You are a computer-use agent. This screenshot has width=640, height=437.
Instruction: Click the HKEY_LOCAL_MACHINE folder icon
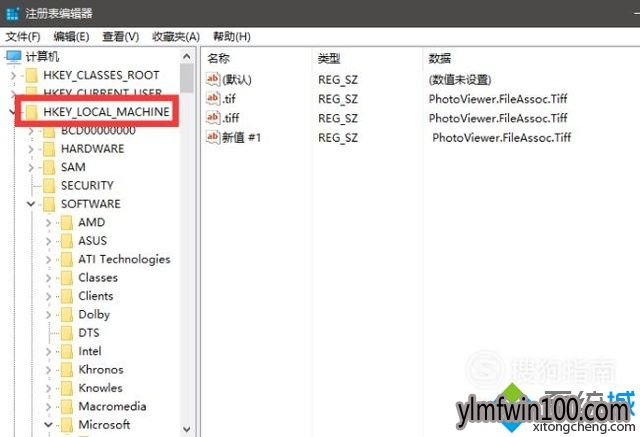pos(31,111)
